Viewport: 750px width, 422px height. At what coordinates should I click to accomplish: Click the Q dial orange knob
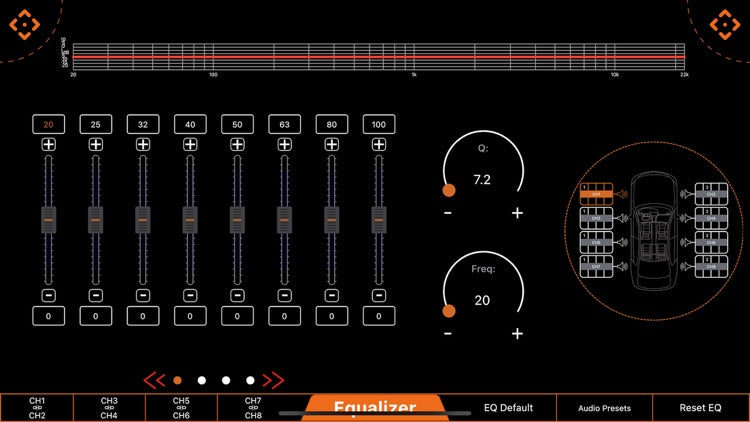(449, 190)
